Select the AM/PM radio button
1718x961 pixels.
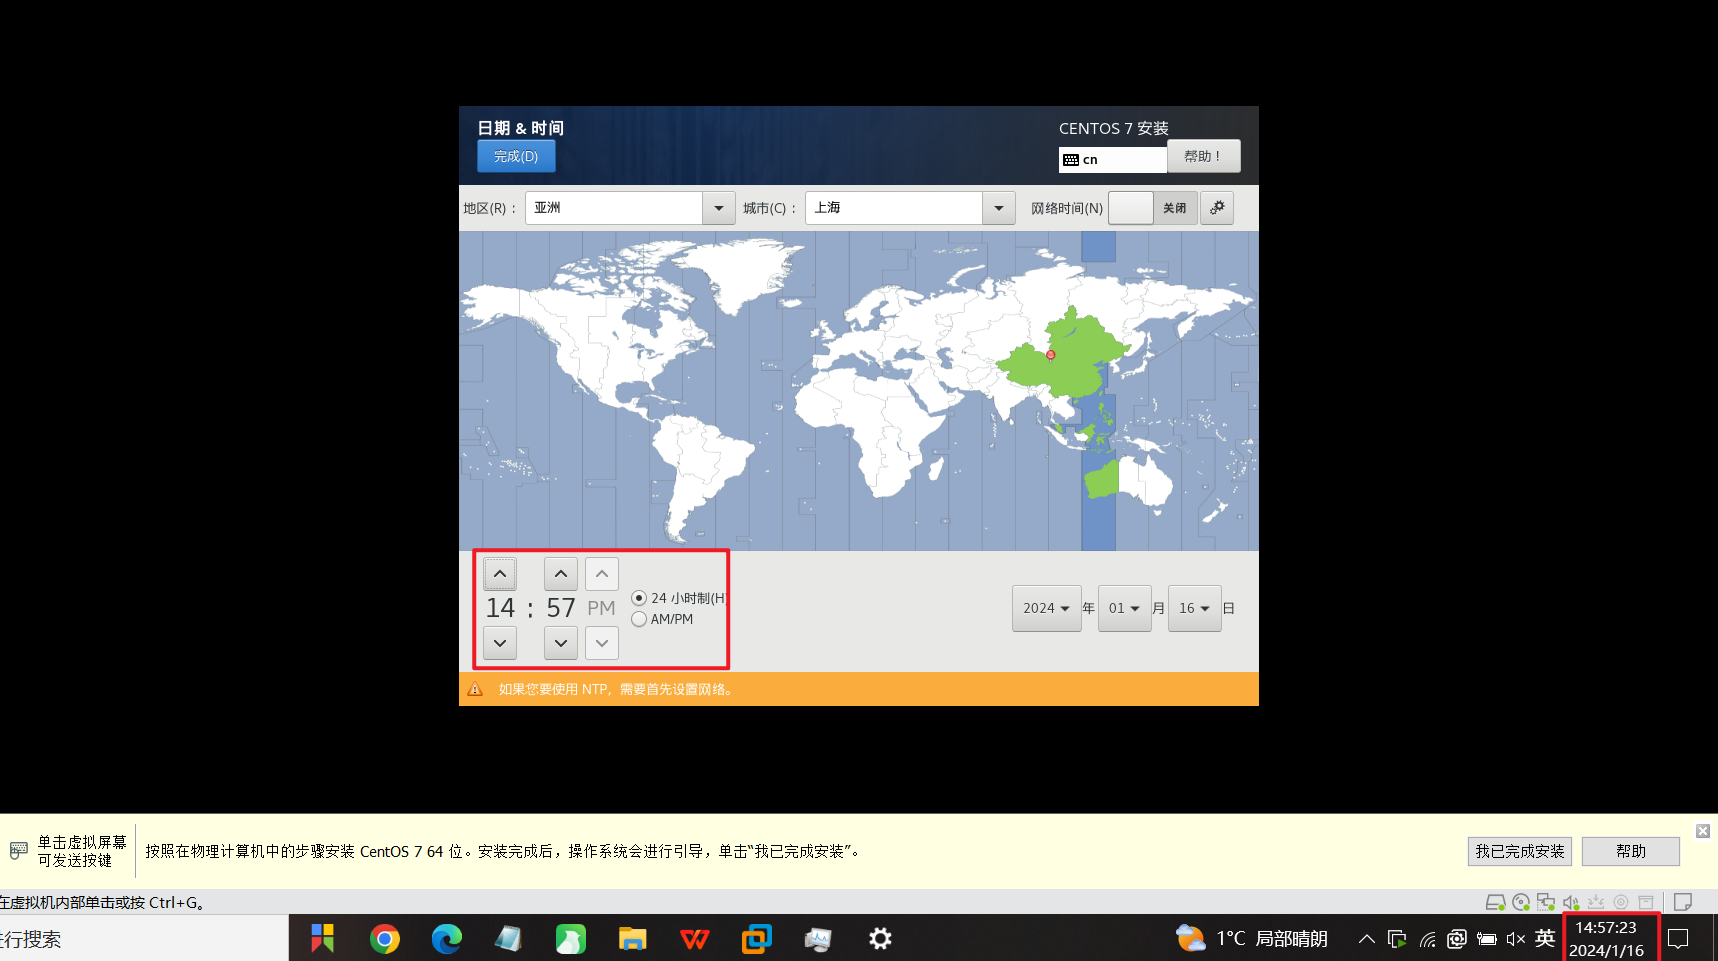pos(639,619)
